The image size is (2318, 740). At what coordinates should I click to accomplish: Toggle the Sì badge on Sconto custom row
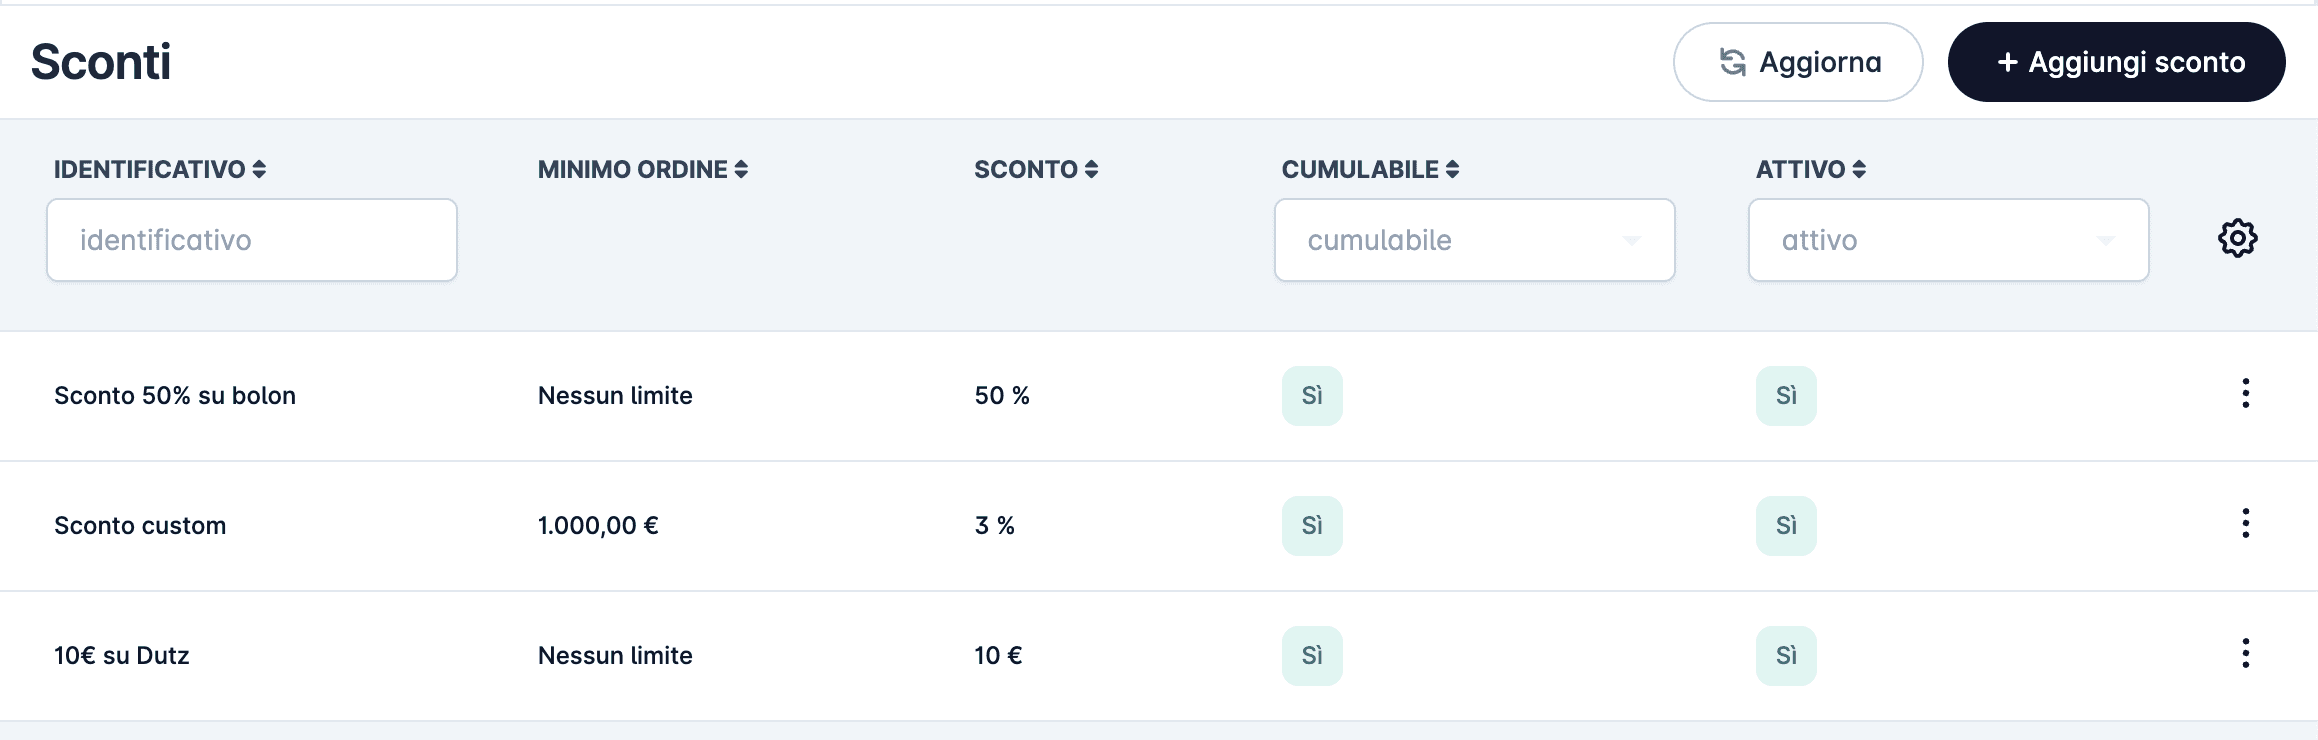[1312, 525]
